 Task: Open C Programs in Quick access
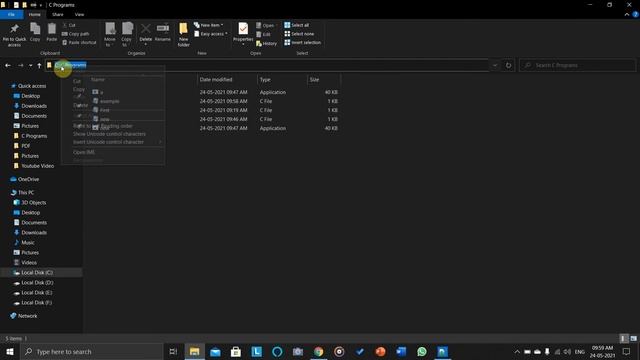[34, 136]
